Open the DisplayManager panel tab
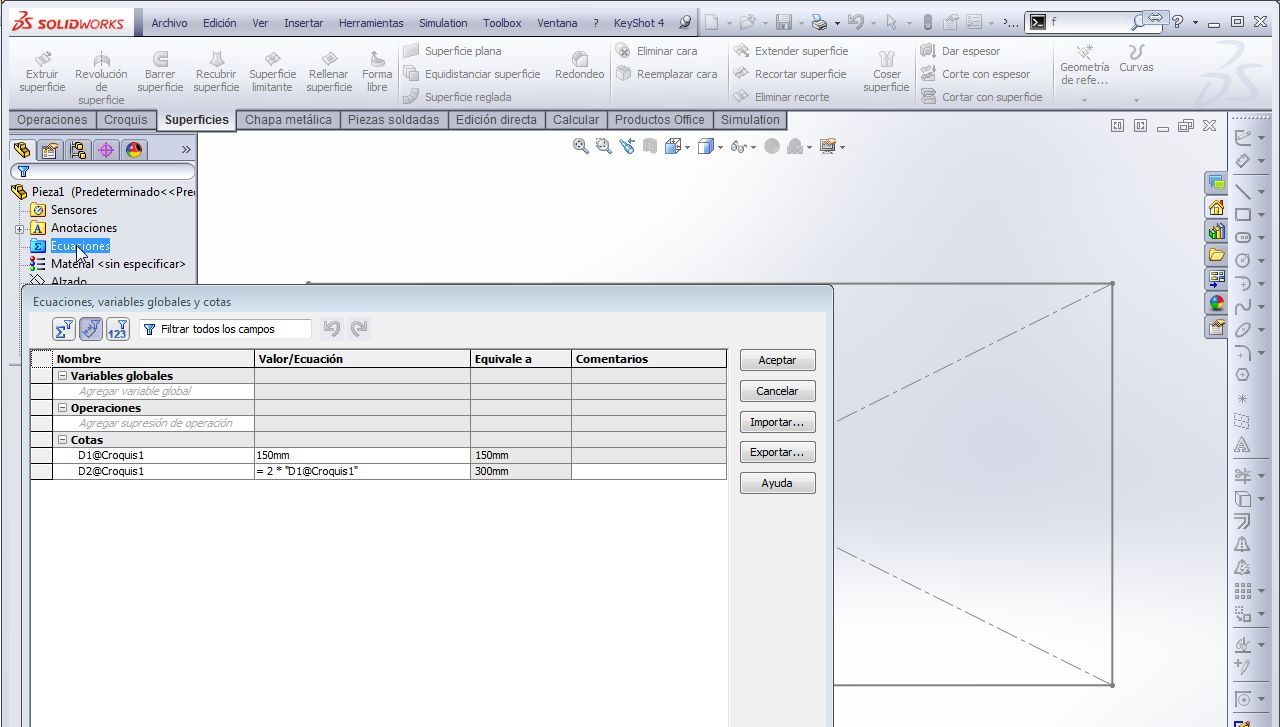 pos(134,150)
